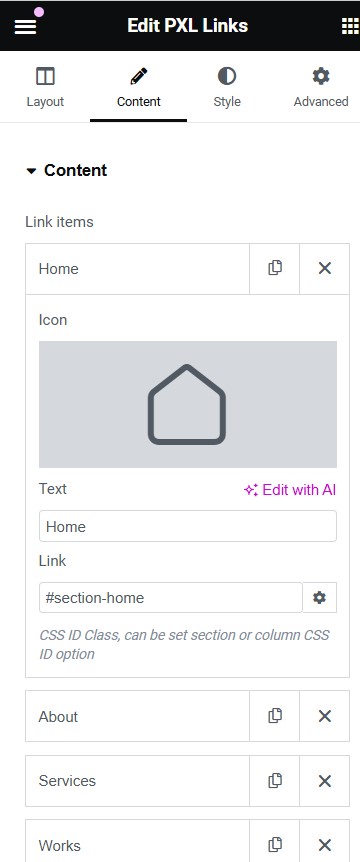The width and height of the screenshot is (360, 862).
Task: Open the Advanced tab
Action: pos(321,87)
